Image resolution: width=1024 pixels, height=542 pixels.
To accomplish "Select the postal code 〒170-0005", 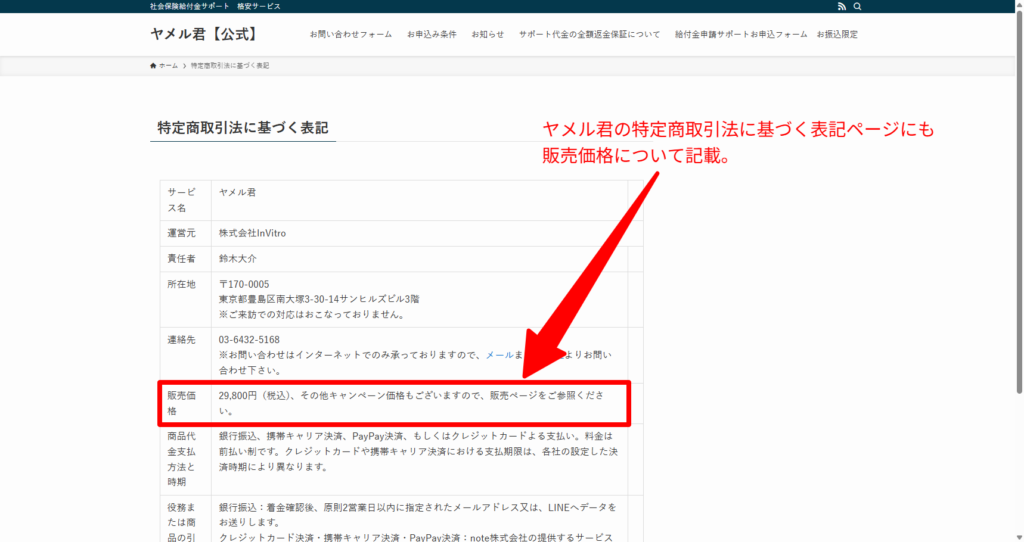I will (244, 284).
